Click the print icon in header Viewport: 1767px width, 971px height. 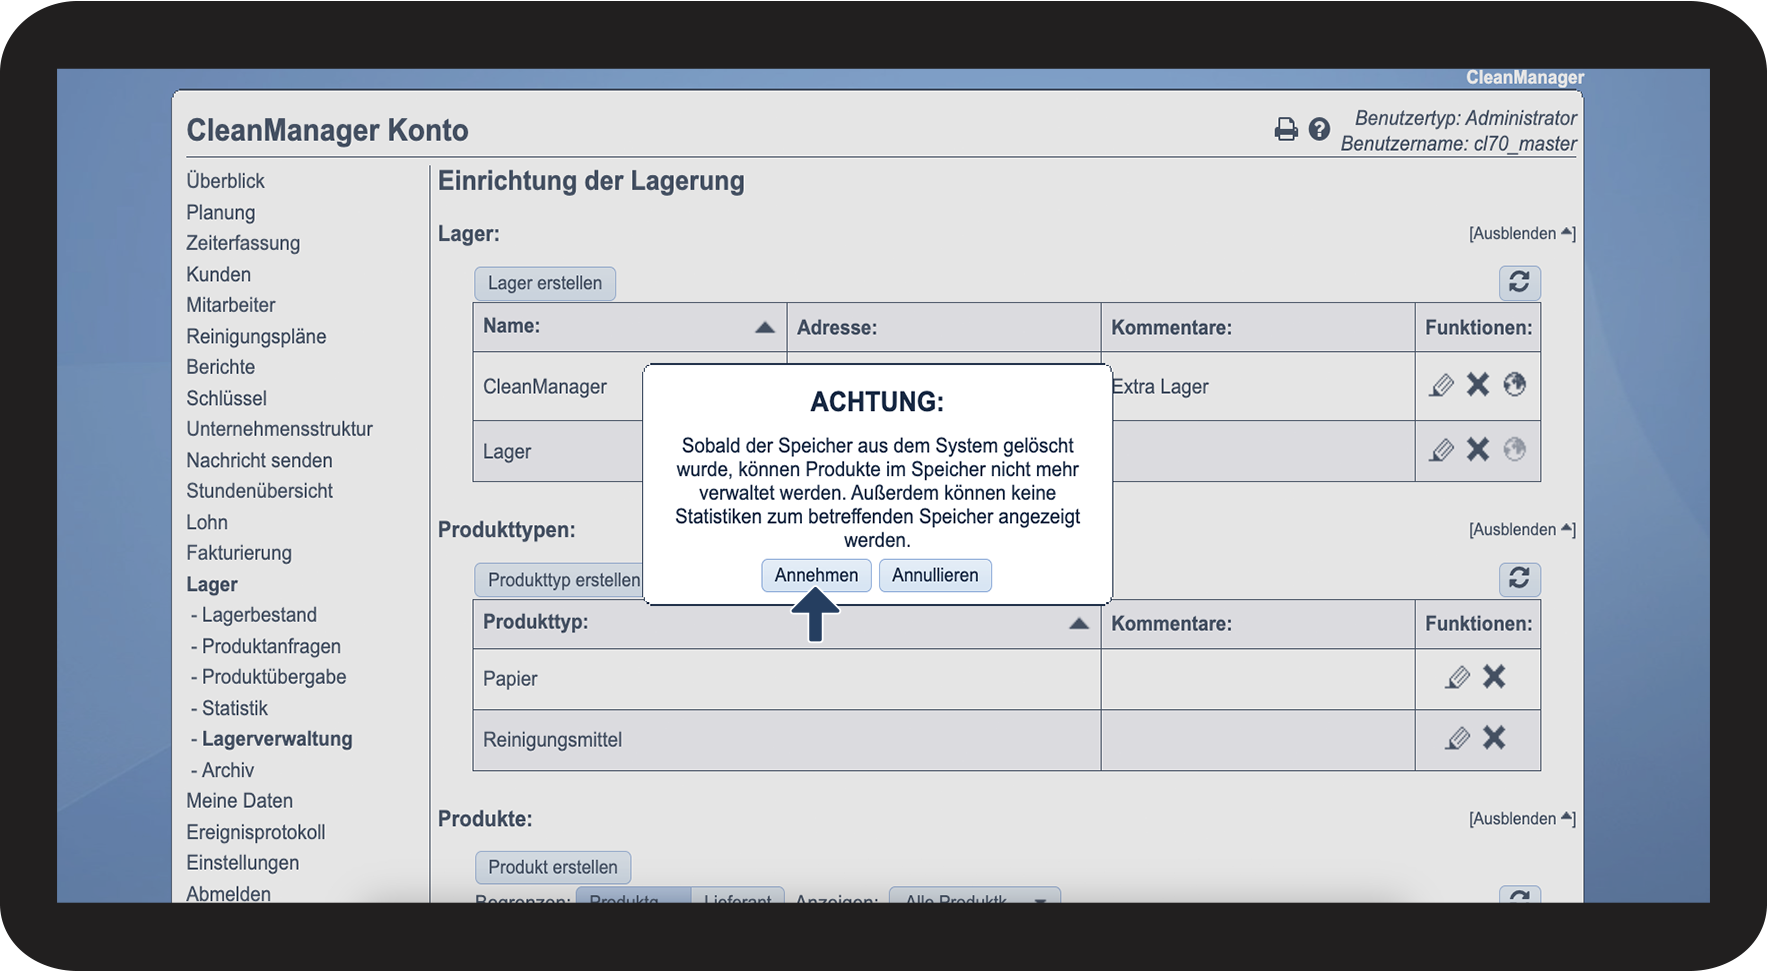(x=1286, y=129)
